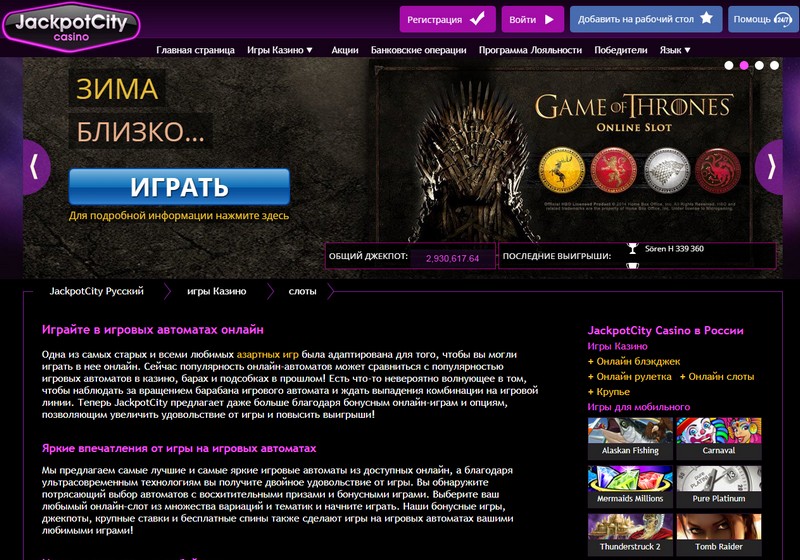Screen dimensions: 800x560
Task: Click Игры для мобильного sidebar heading
Action: [639, 407]
